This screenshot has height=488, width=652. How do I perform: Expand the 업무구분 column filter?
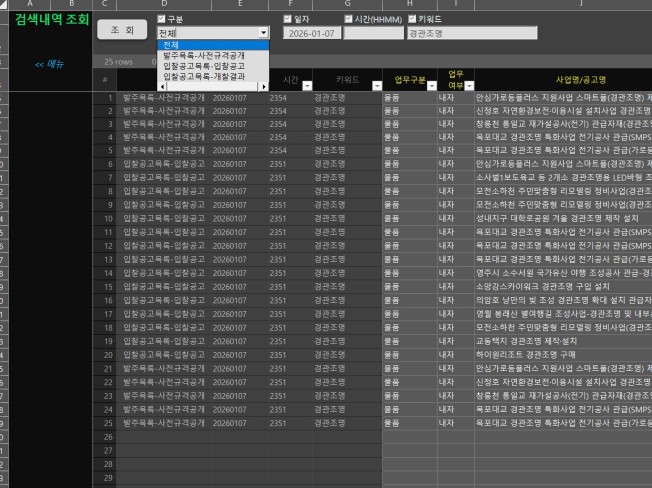[431, 87]
